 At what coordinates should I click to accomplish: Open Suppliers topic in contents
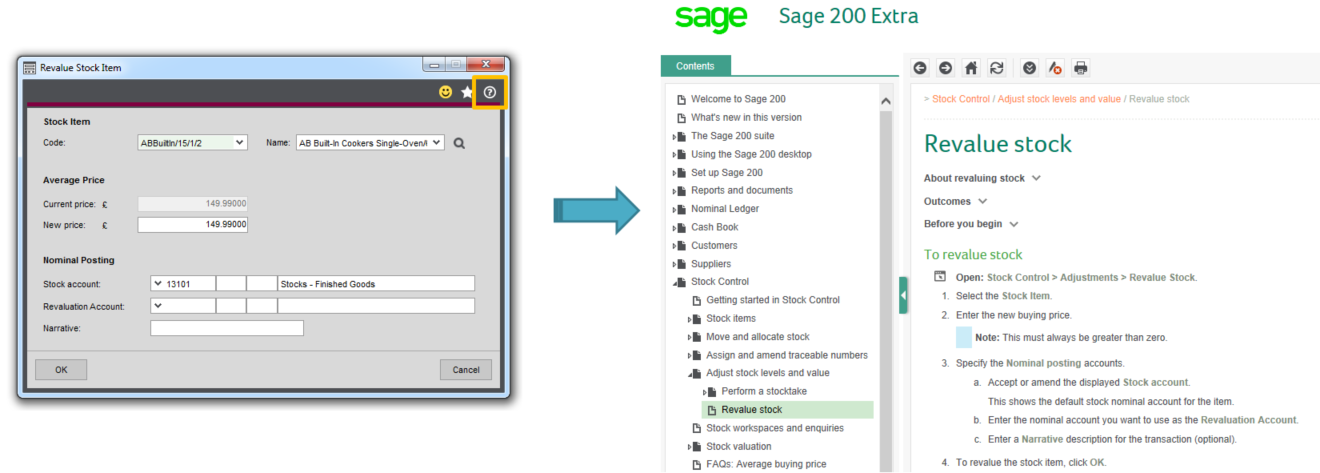pyautogui.click(x=711, y=264)
